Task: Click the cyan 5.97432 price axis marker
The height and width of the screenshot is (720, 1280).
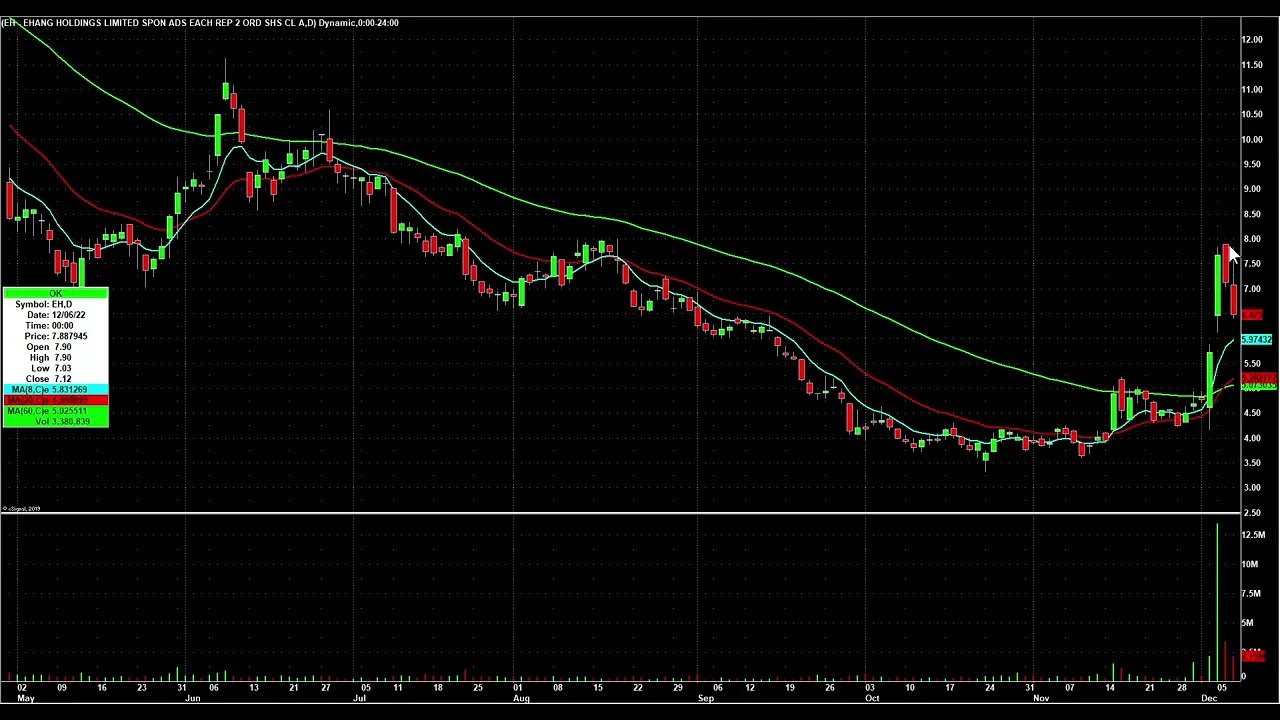Action: (x=1256, y=340)
